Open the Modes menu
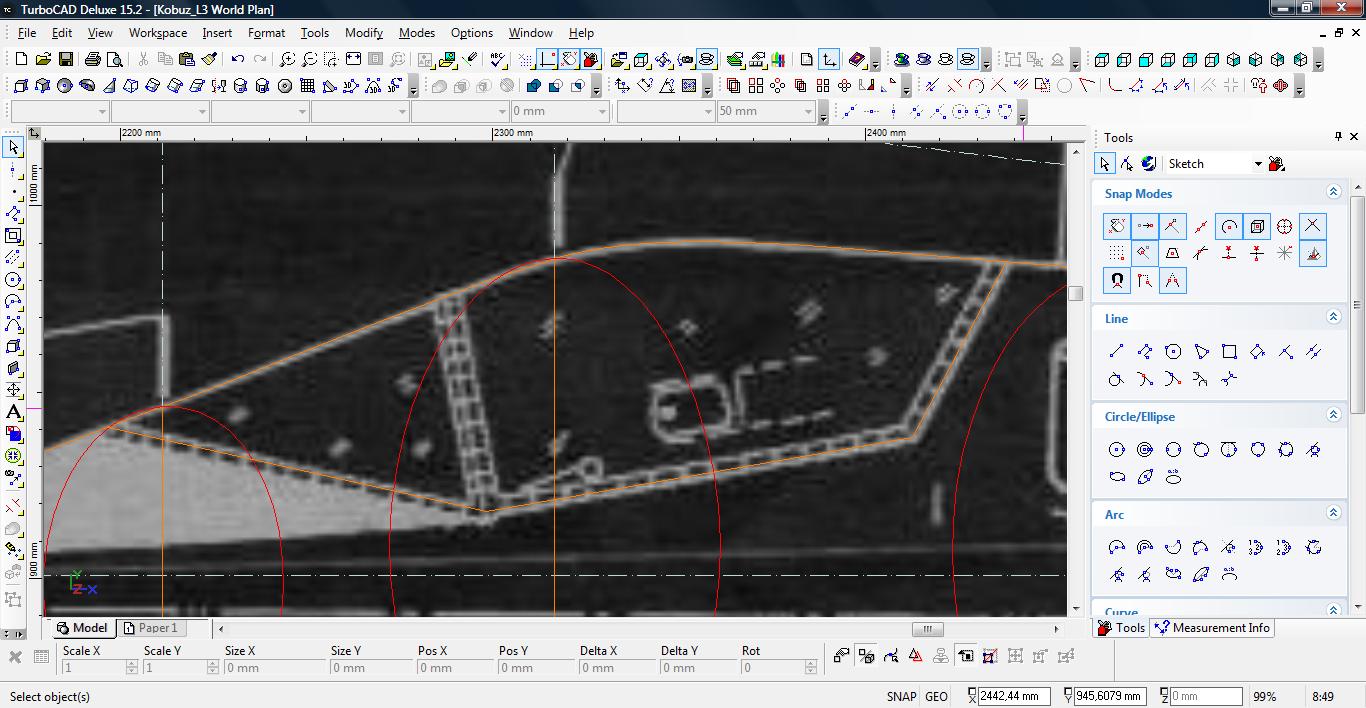 click(417, 32)
